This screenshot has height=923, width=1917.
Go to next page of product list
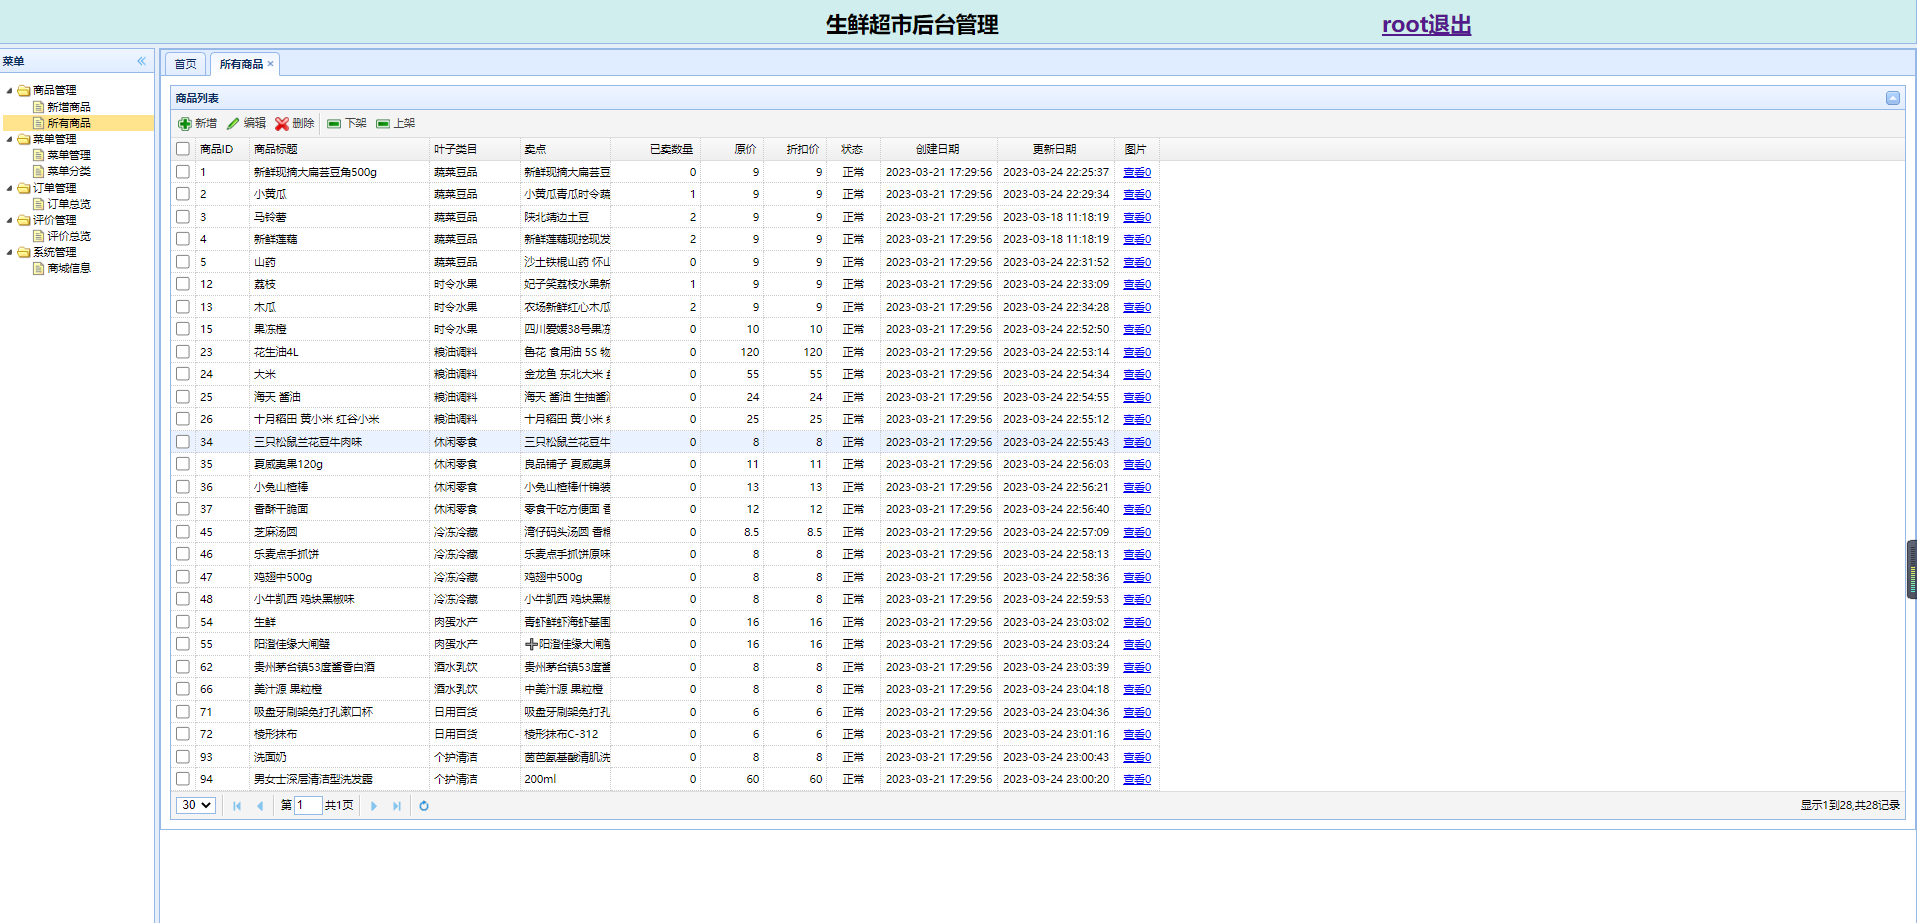click(374, 806)
